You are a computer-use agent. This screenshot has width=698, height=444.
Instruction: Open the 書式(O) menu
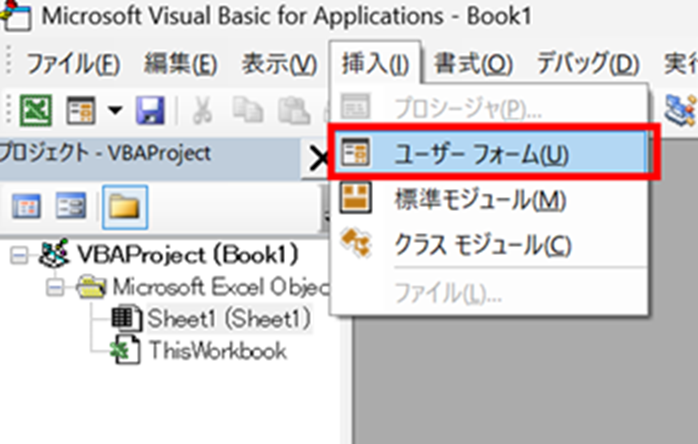tap(473, 64)
